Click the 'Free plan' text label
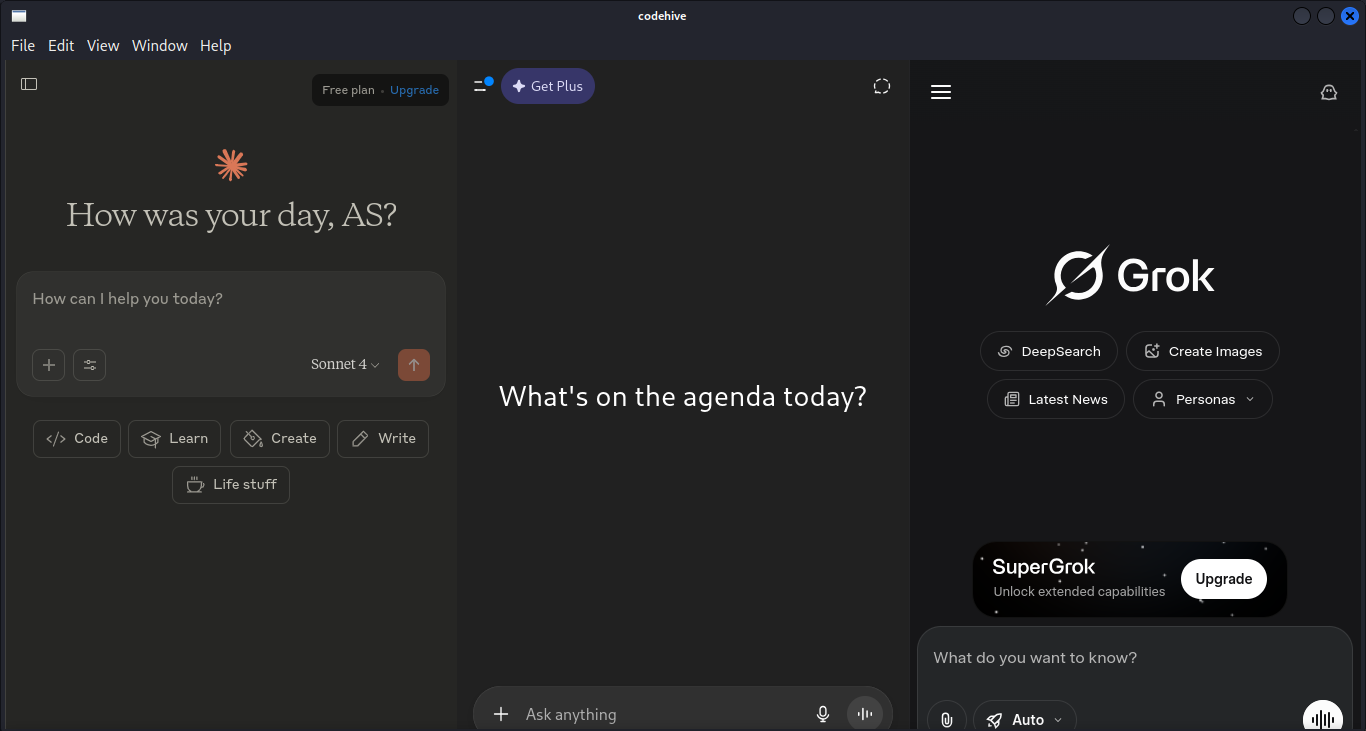1366x731 pixels. click(x=348, y=90)
